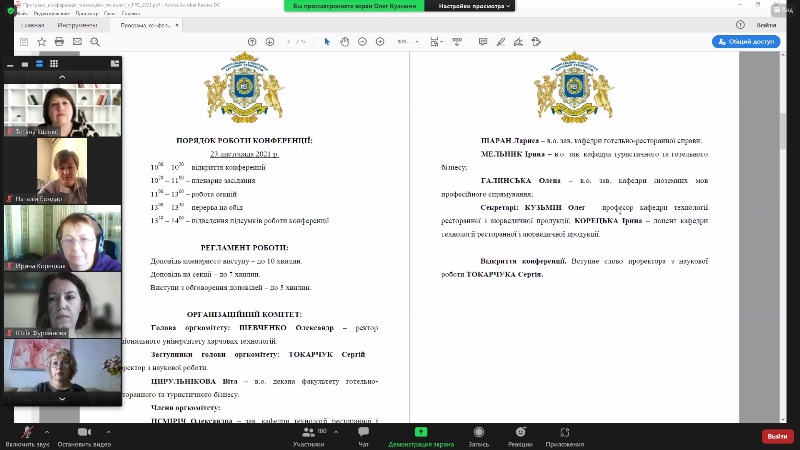Viewport: 800px width, 450px height.
Task: Click the "ПОРЯДОК РОБОТИ КОНФЕРЕНЦІЇ:" heading
Action: click(244, 140)
